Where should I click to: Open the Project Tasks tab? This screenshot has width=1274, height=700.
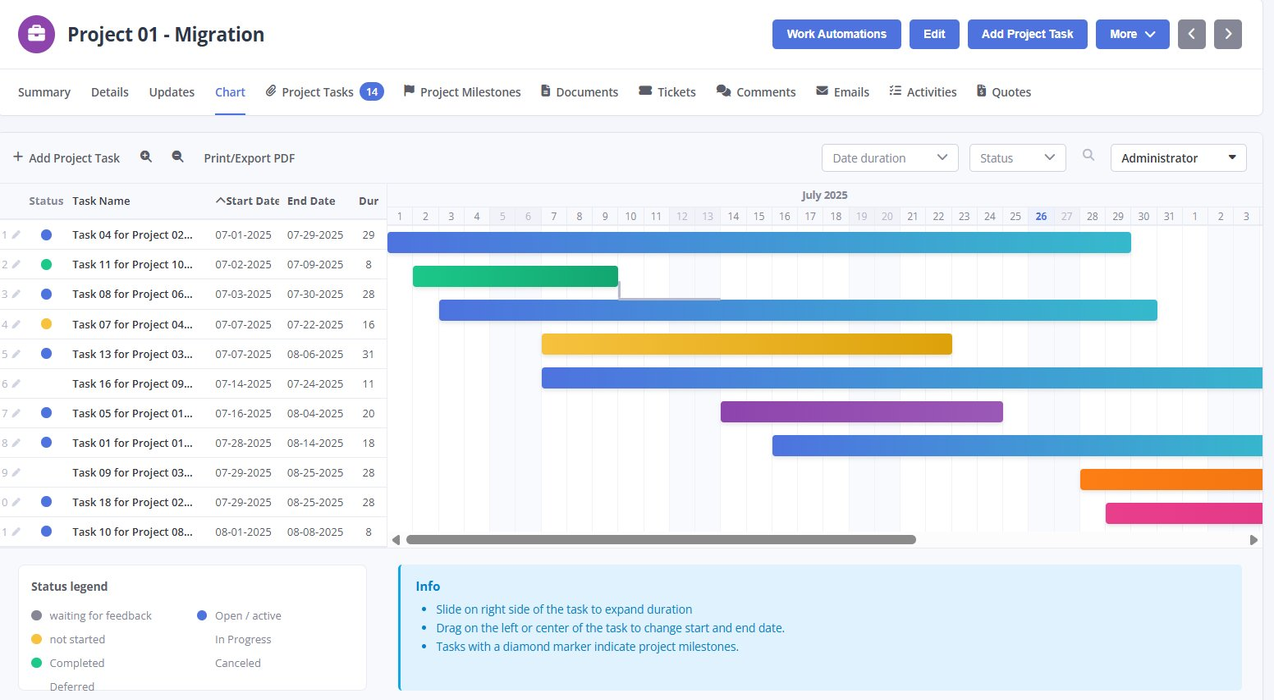coord(324,92)
